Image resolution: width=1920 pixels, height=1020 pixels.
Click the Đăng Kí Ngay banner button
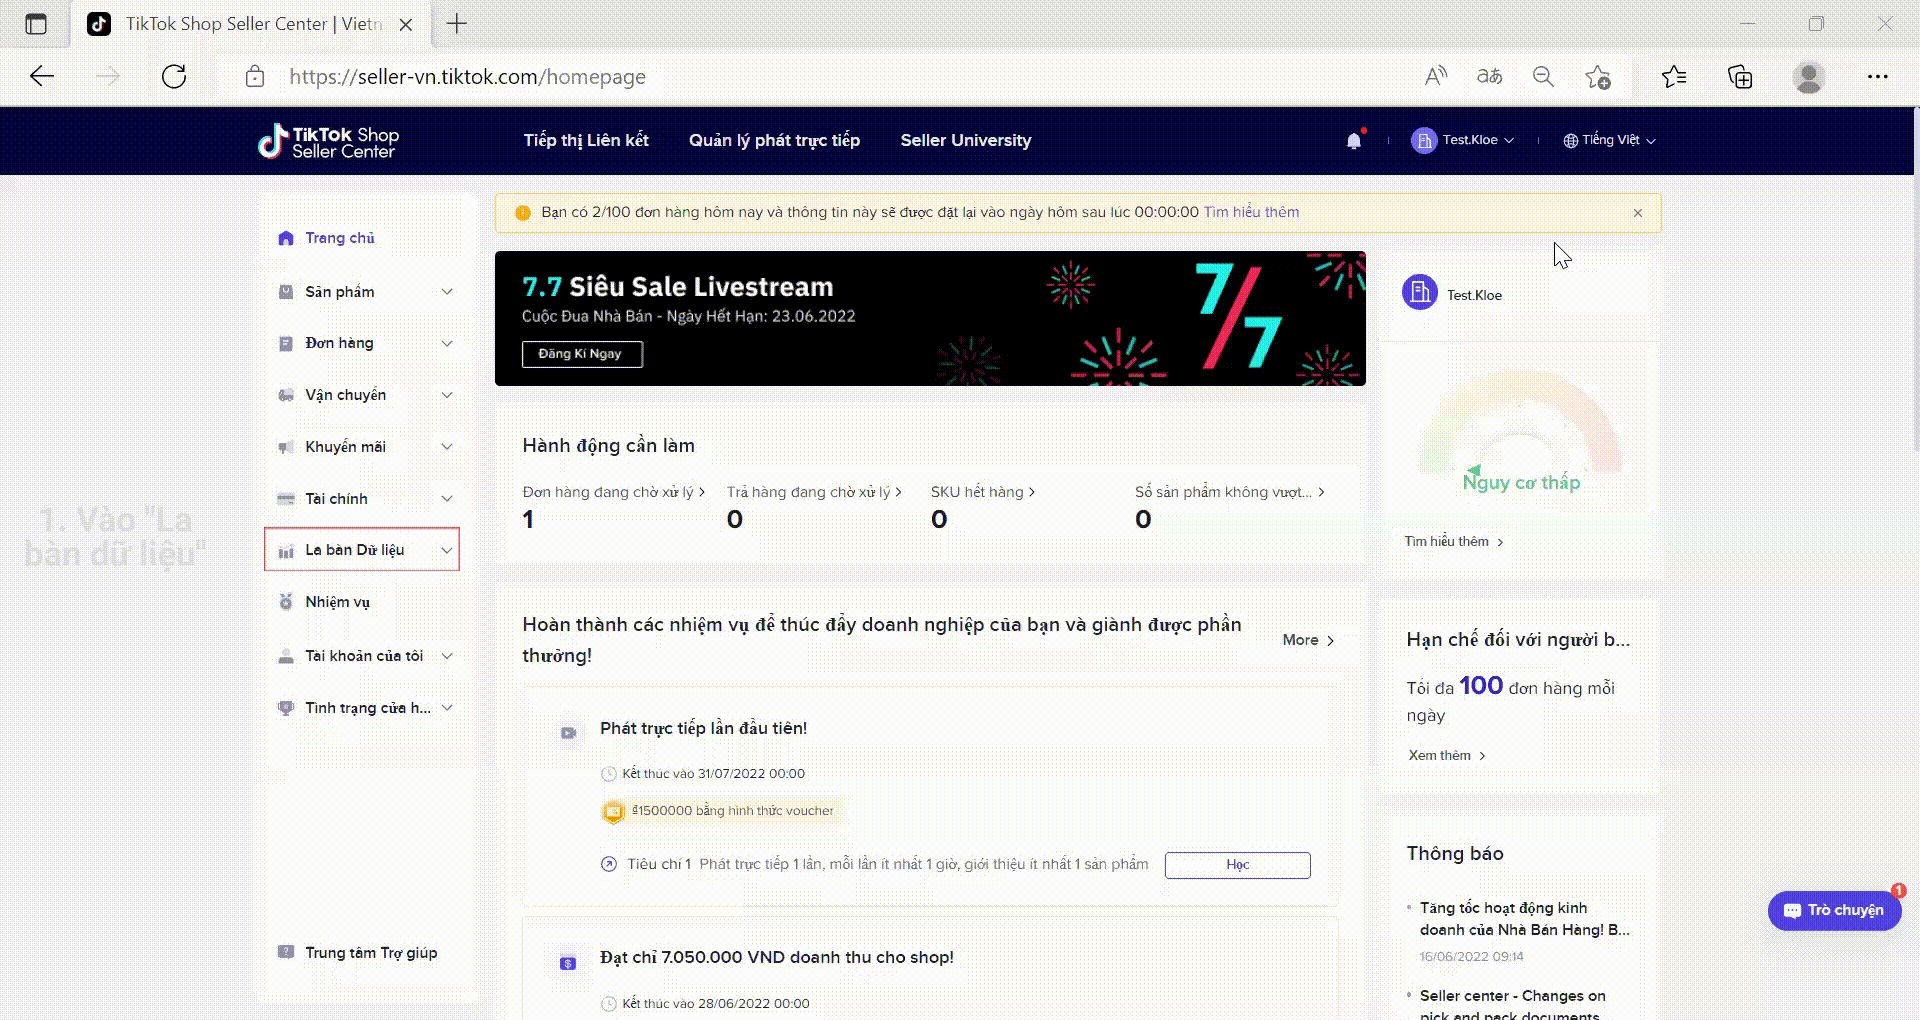point(582,354)
